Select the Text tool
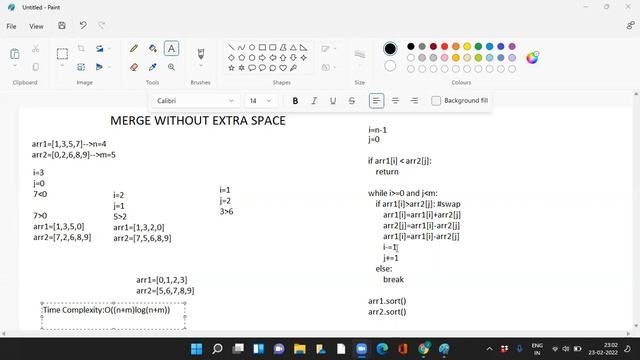This screenshot has width=640, height=360. 171,49
